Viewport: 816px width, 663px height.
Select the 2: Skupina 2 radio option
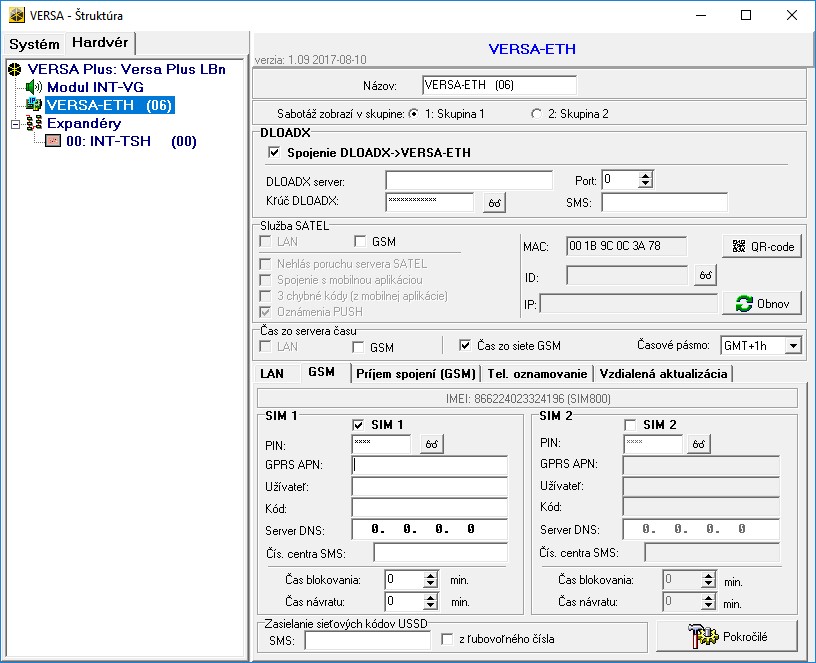coord(536,113)
